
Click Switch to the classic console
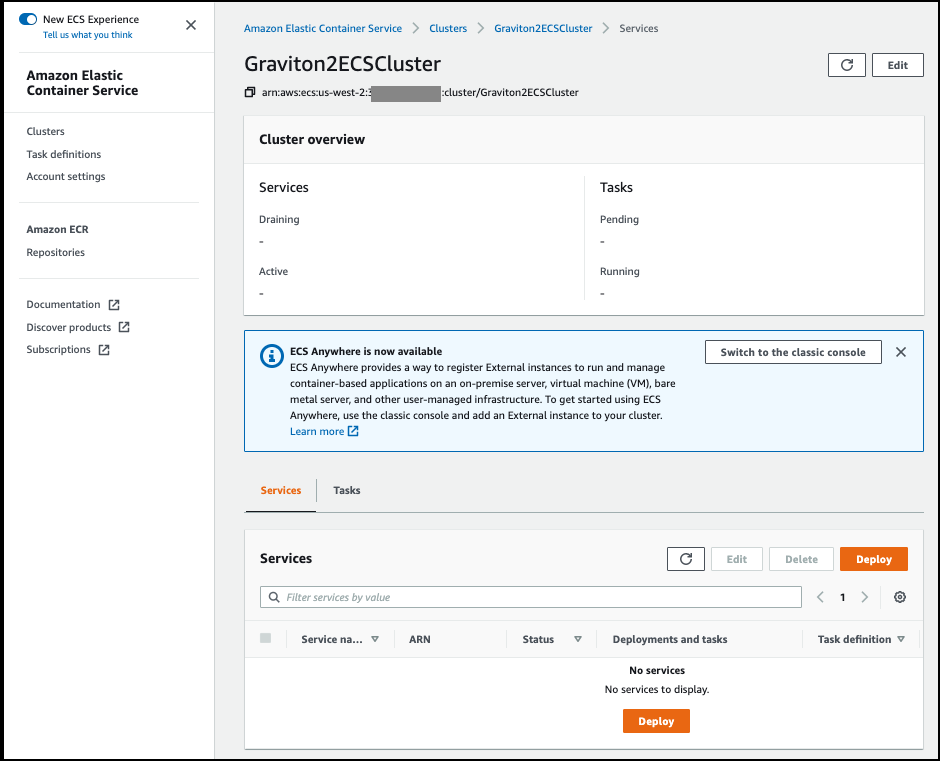click(793, 352)
